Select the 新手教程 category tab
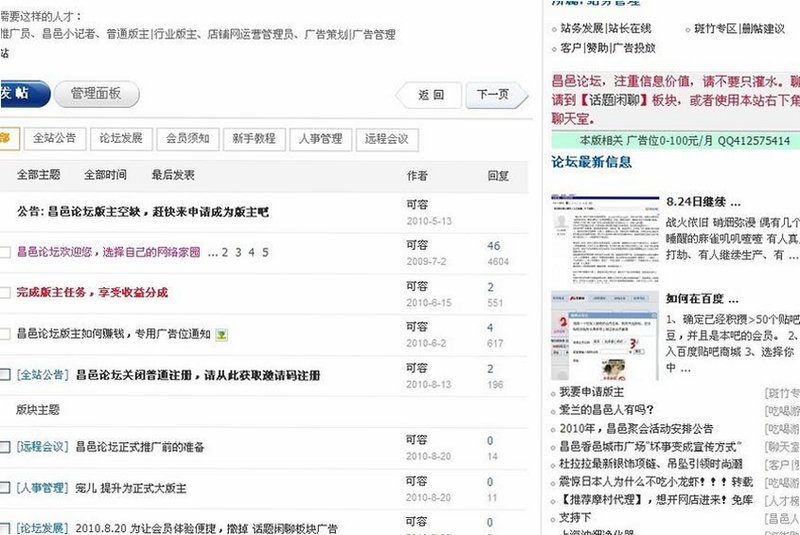The height and width of the screenshot is (535, 800). tap(254, 139)
